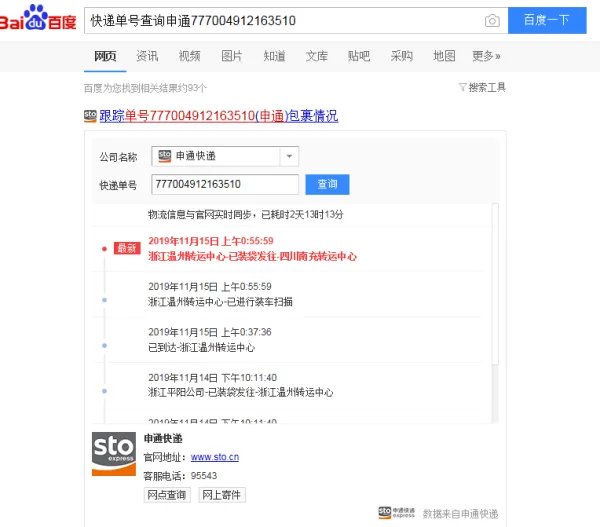
Task: Click latest status 已装袋发往-四川南充转运中心
Action: pyautogui.click(x=253, y=256)
